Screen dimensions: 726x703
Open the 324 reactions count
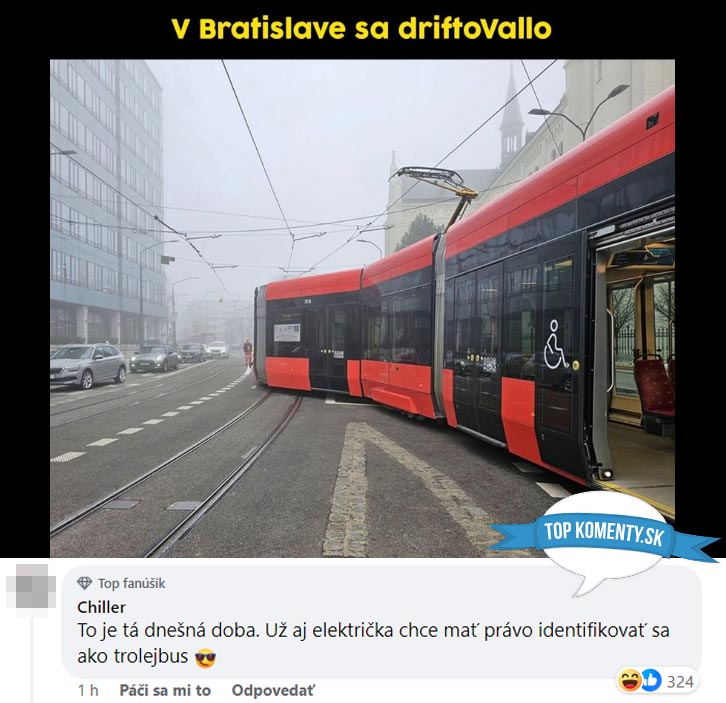(x=680, y=682)
